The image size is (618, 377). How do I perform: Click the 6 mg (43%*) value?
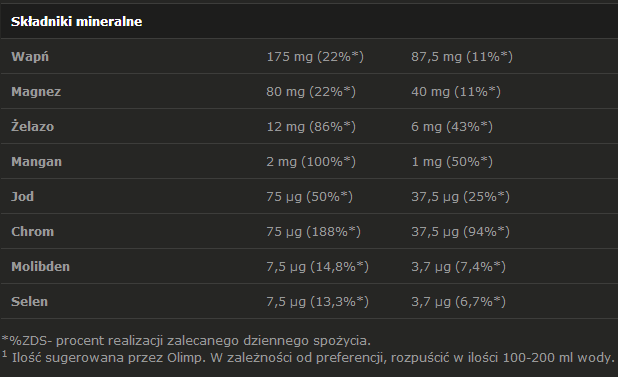tap(452, 127)
